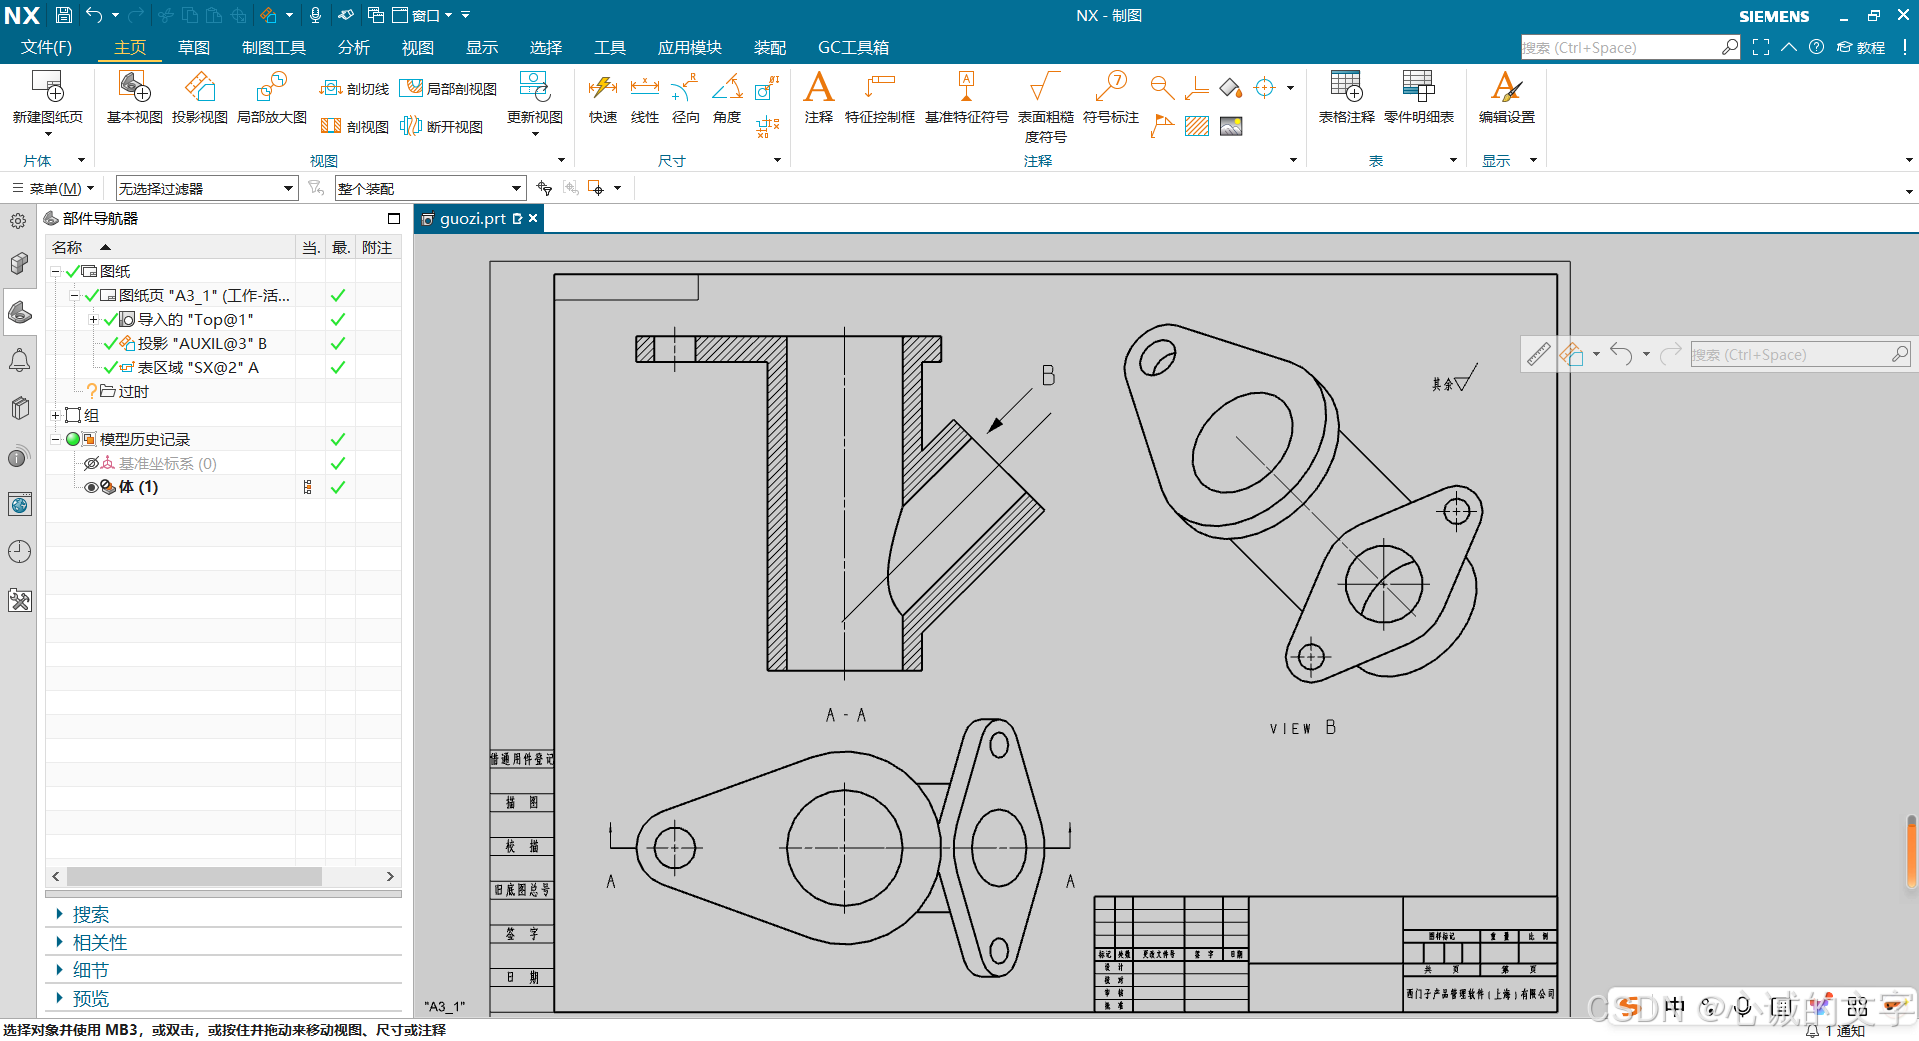The width and height of the screenshot is (1919, 1041).
Task: Click the 基准特征符号 datum feature symbol tool
Action: [966, 97]
